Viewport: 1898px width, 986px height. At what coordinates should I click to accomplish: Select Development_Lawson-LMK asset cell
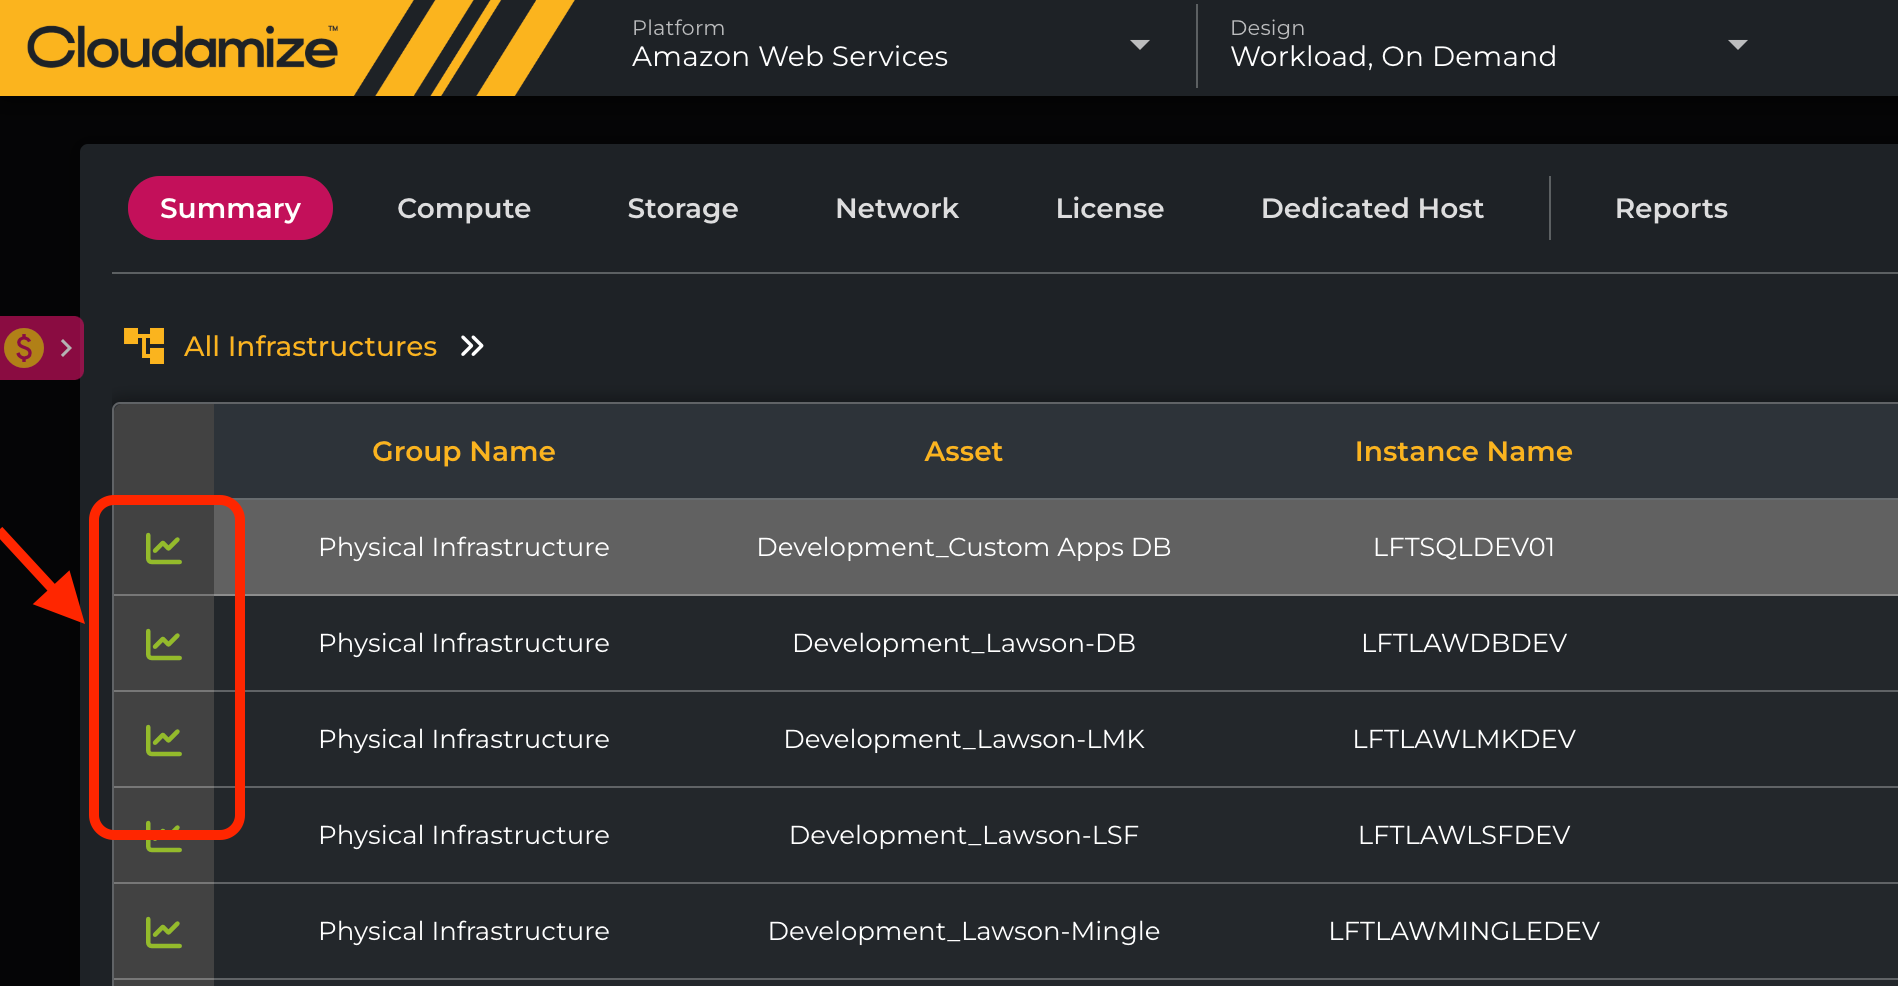963,739
